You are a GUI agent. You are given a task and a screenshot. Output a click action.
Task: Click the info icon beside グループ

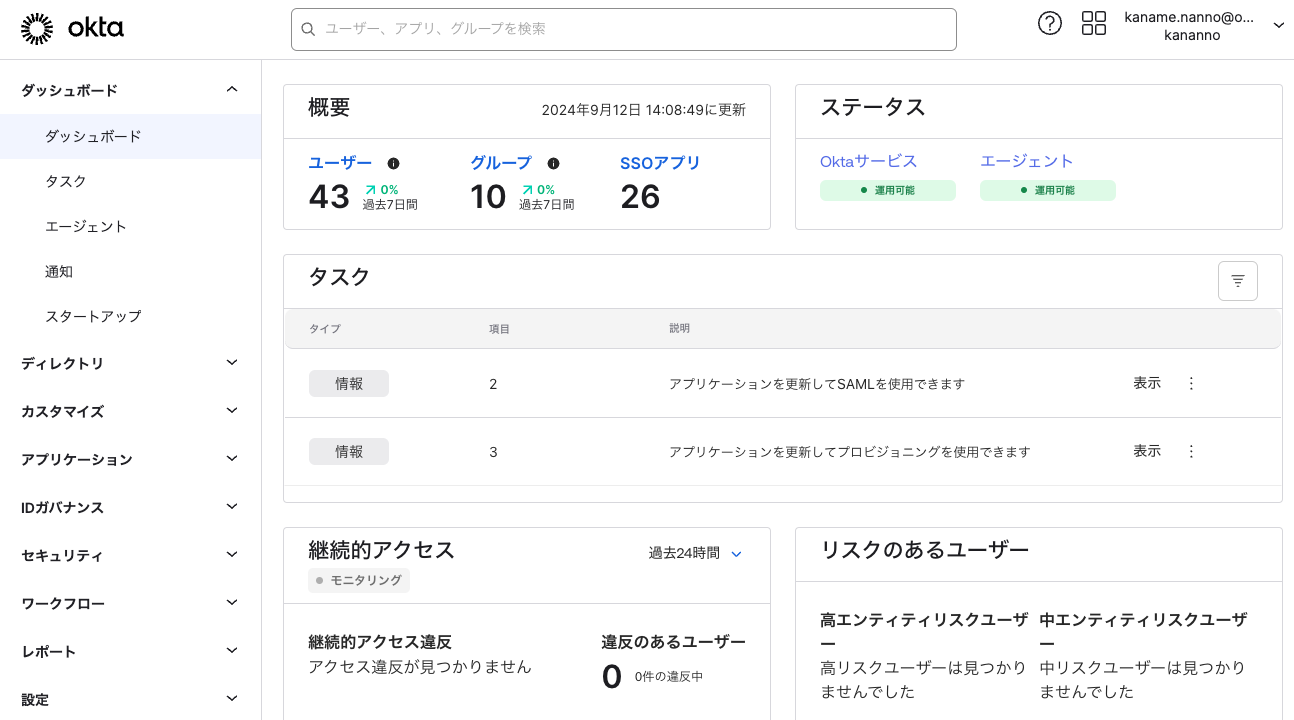click(553, 163)
